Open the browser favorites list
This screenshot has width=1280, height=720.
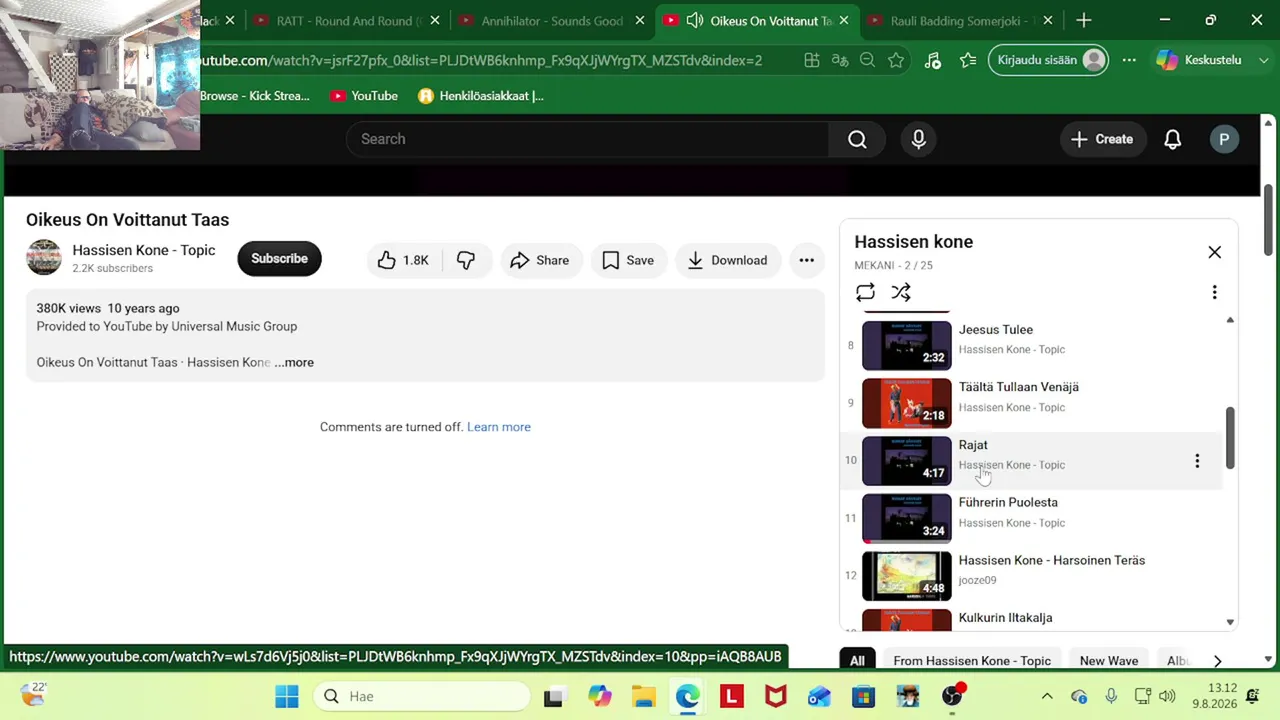coord(968,60)
